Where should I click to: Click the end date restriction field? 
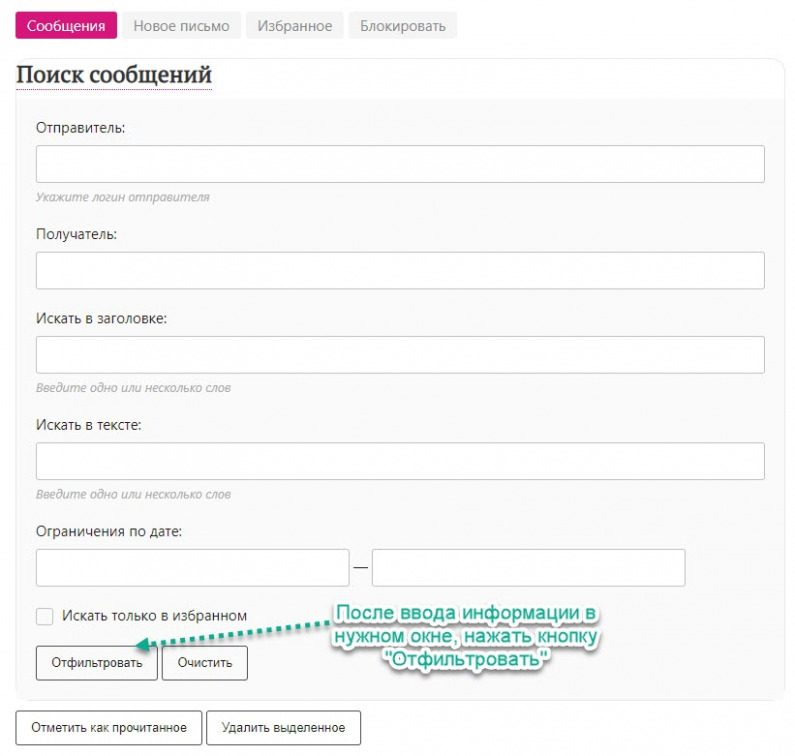pyautogui.click(x=528, y=567)
